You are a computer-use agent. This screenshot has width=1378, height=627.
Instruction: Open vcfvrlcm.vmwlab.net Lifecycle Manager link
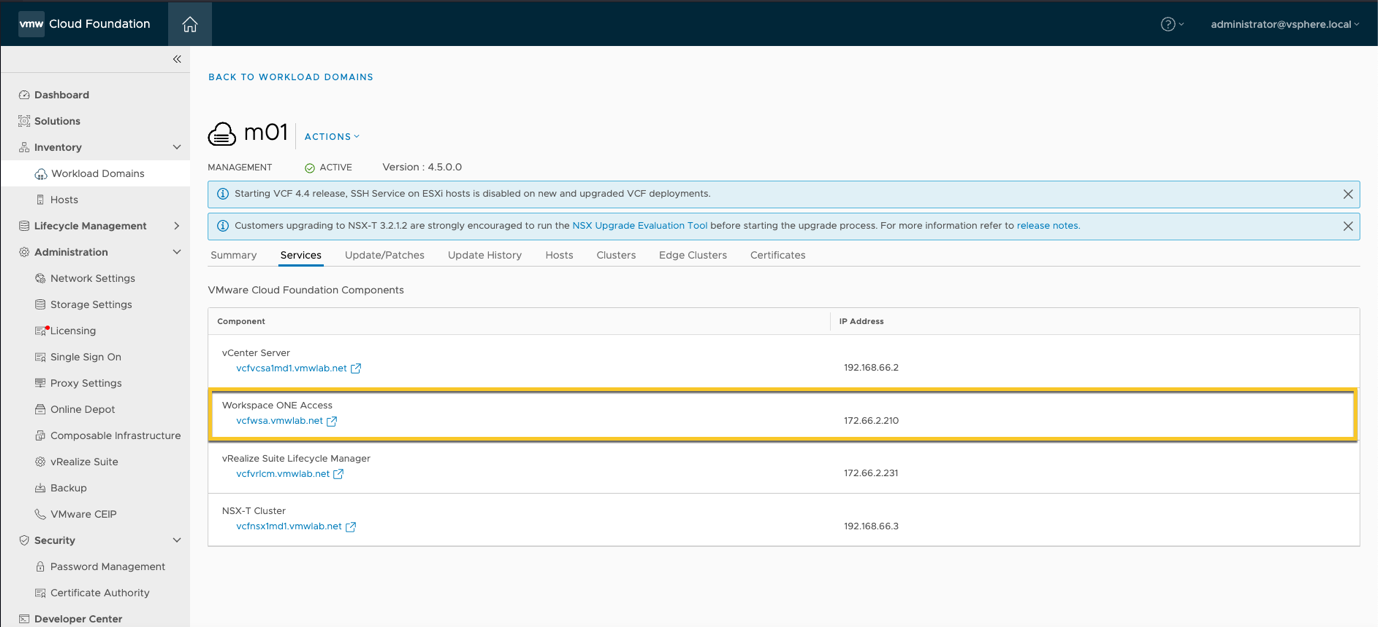tap(283, 474)
